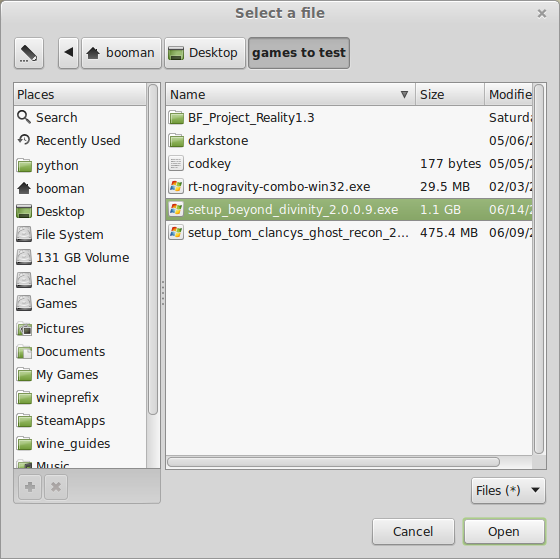Viewport: 560px width, 559px height.
Task: Open the Files (*) filter dropdown
Action: pyautogui.click(x=508, y=490)
